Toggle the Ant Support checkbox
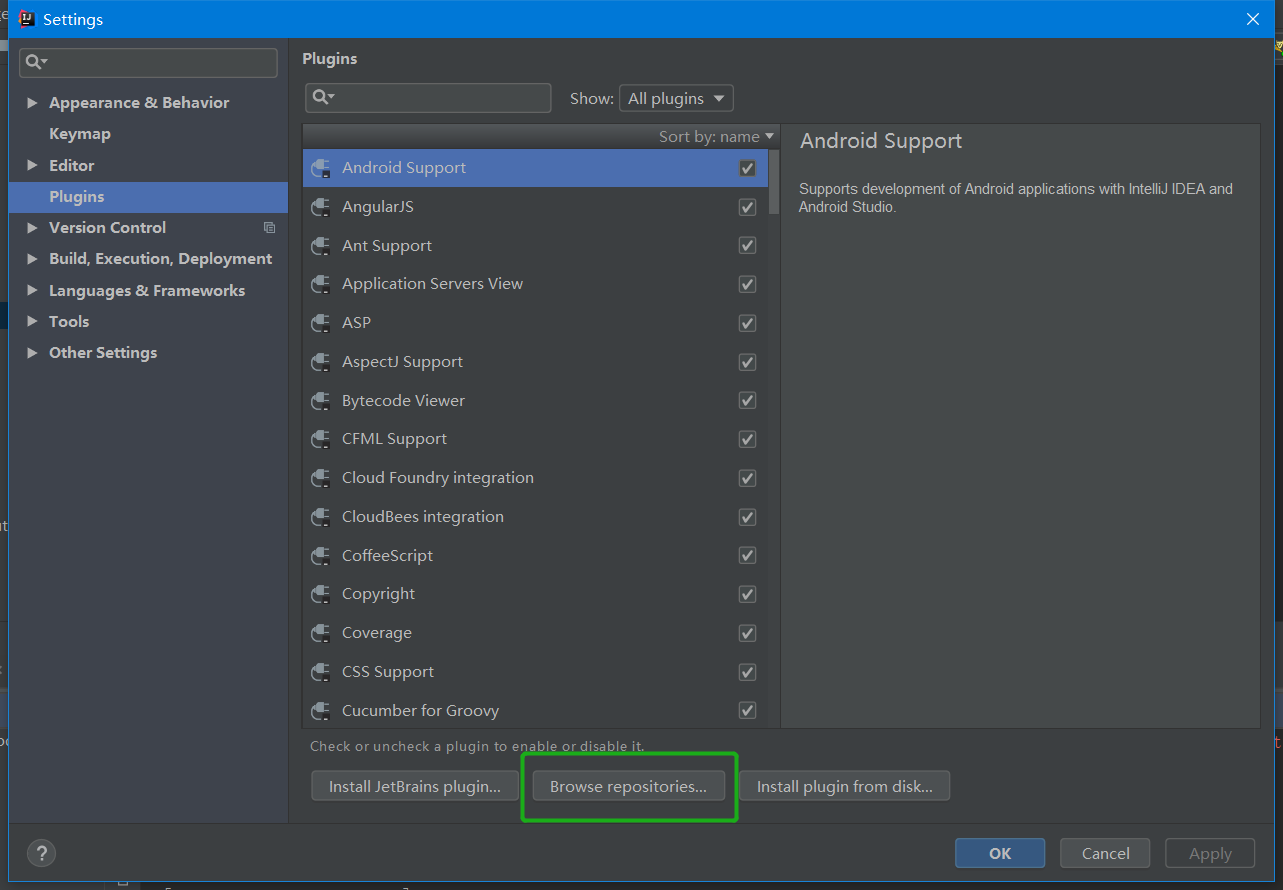This screenshot has width=1283, height=890. click(747, 246)
